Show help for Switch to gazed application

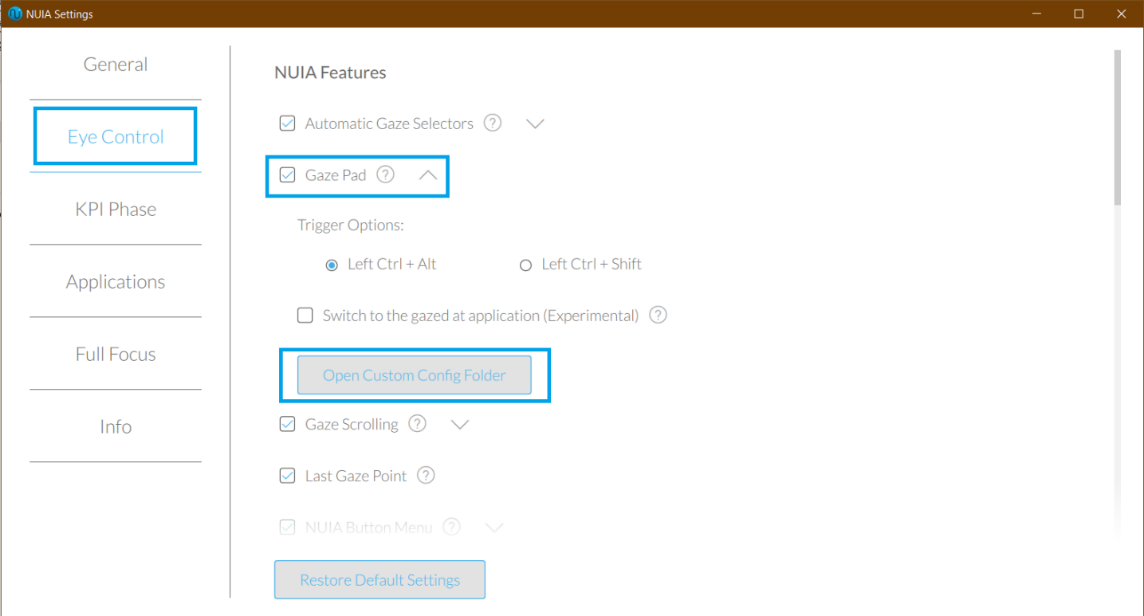click(x=658, y=315)
